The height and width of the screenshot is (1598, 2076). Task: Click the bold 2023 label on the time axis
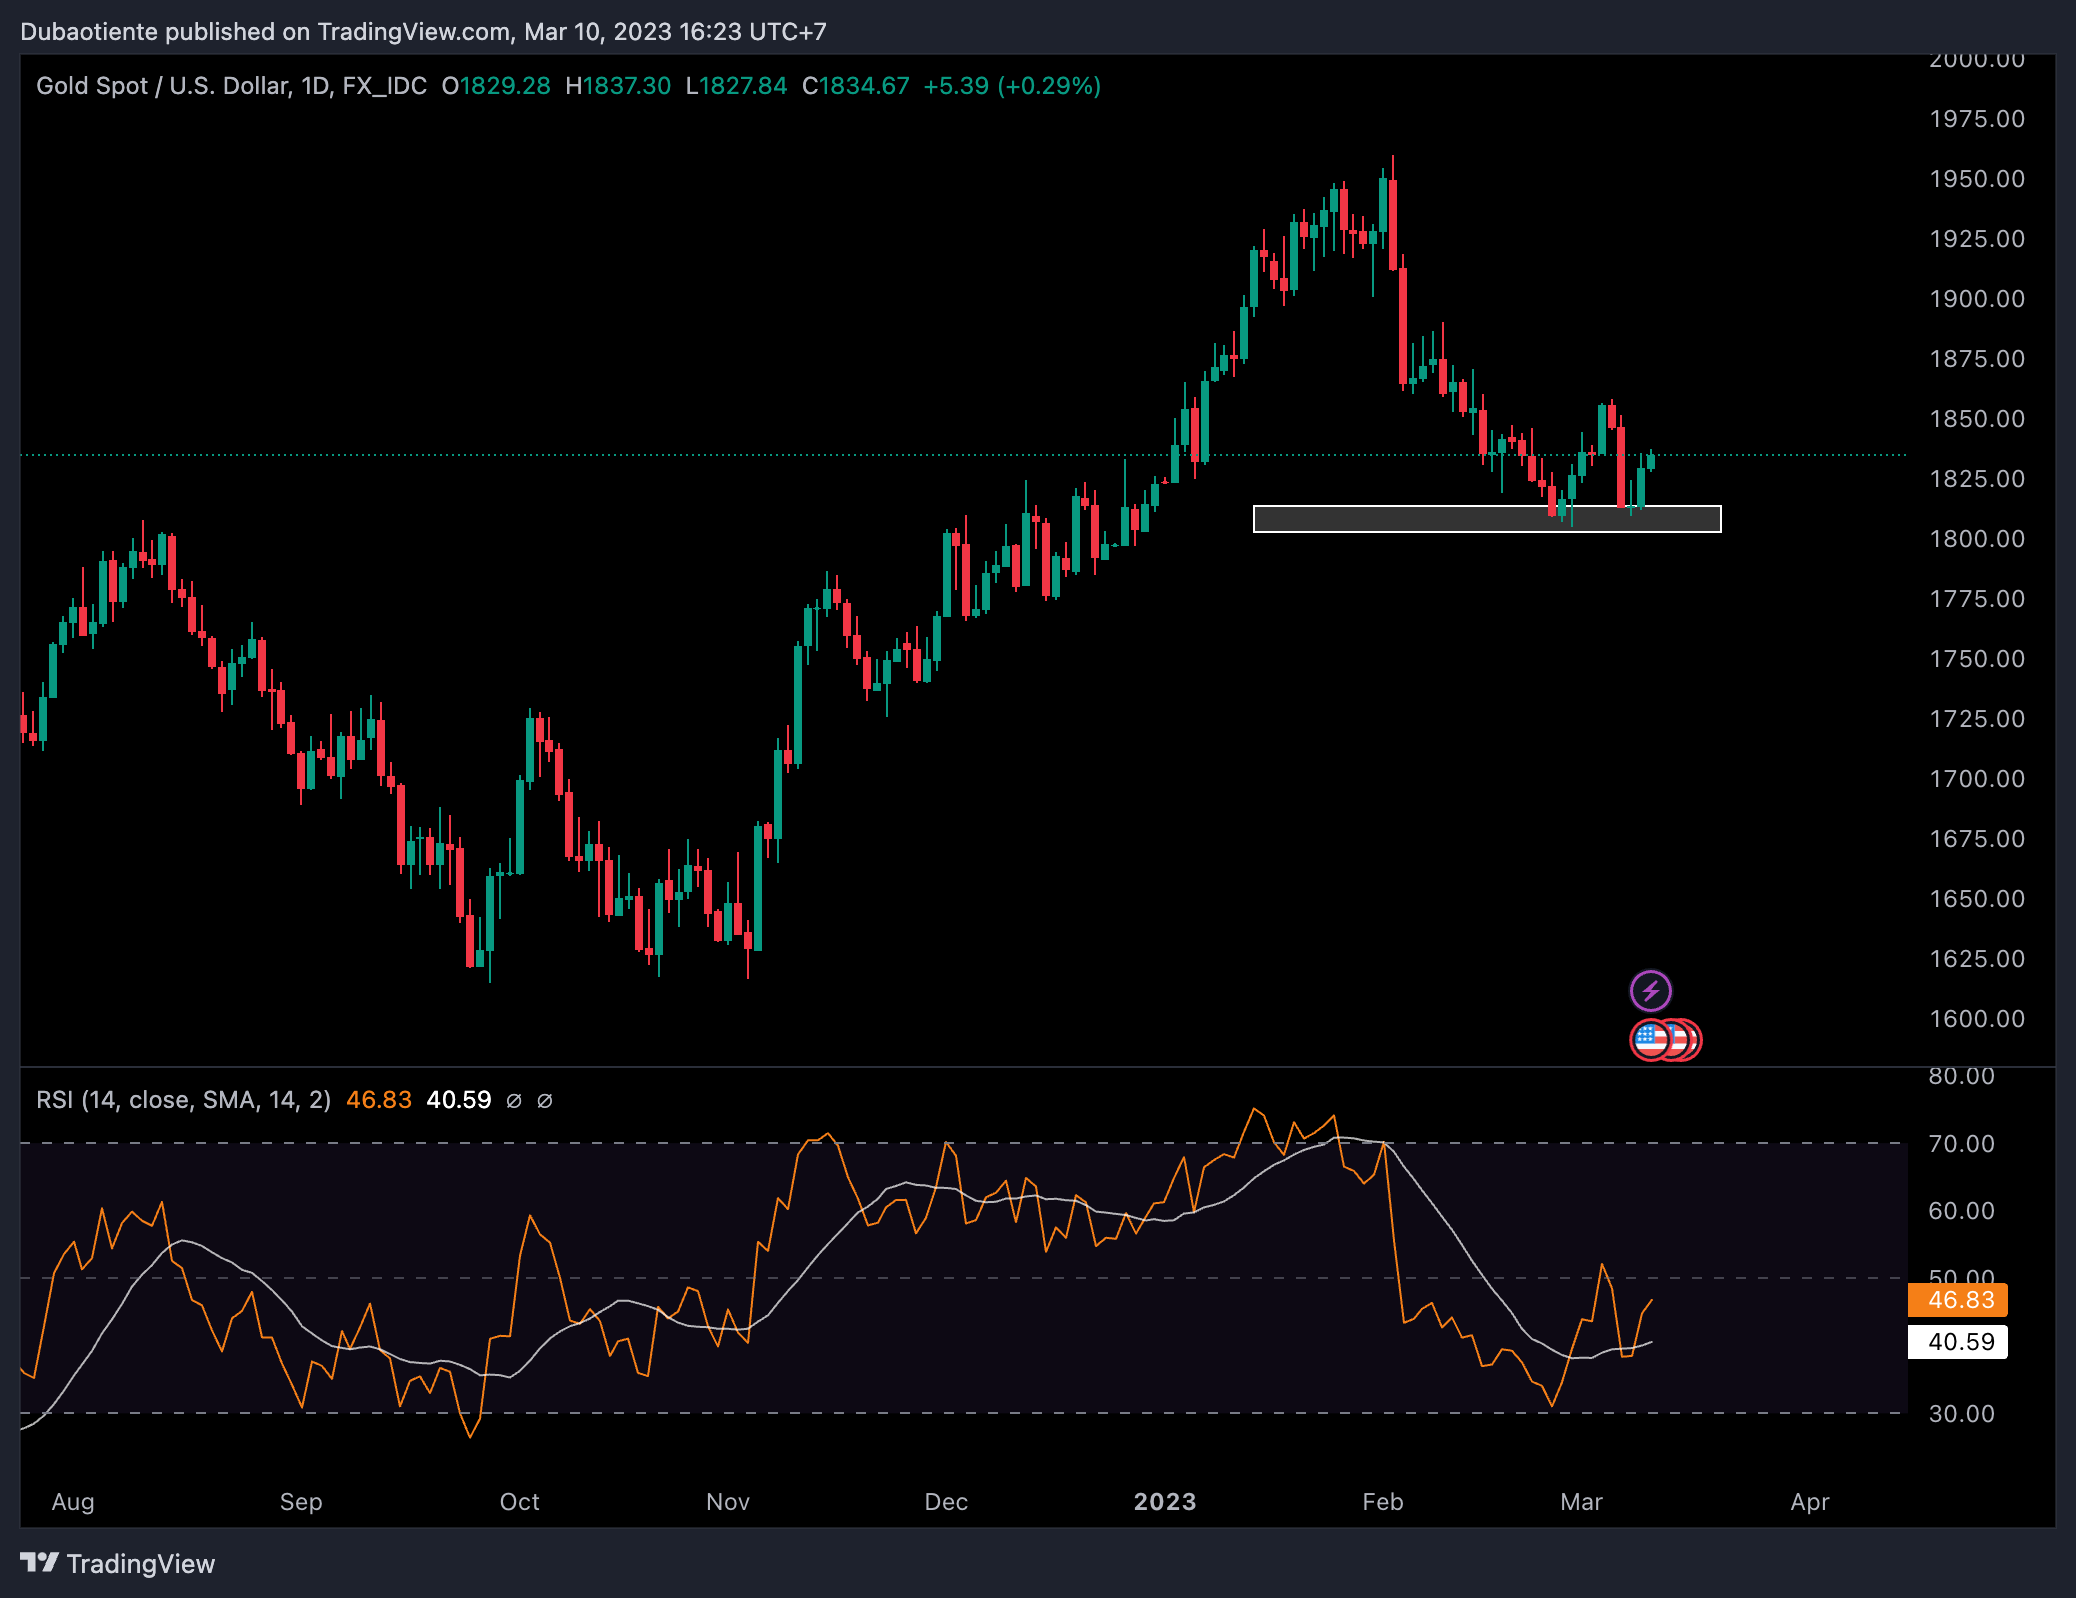coord(1165,1502)
